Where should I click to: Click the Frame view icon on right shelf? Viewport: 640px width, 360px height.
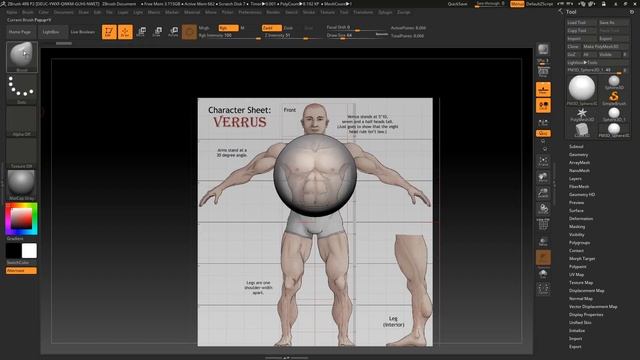coord(543,160)
